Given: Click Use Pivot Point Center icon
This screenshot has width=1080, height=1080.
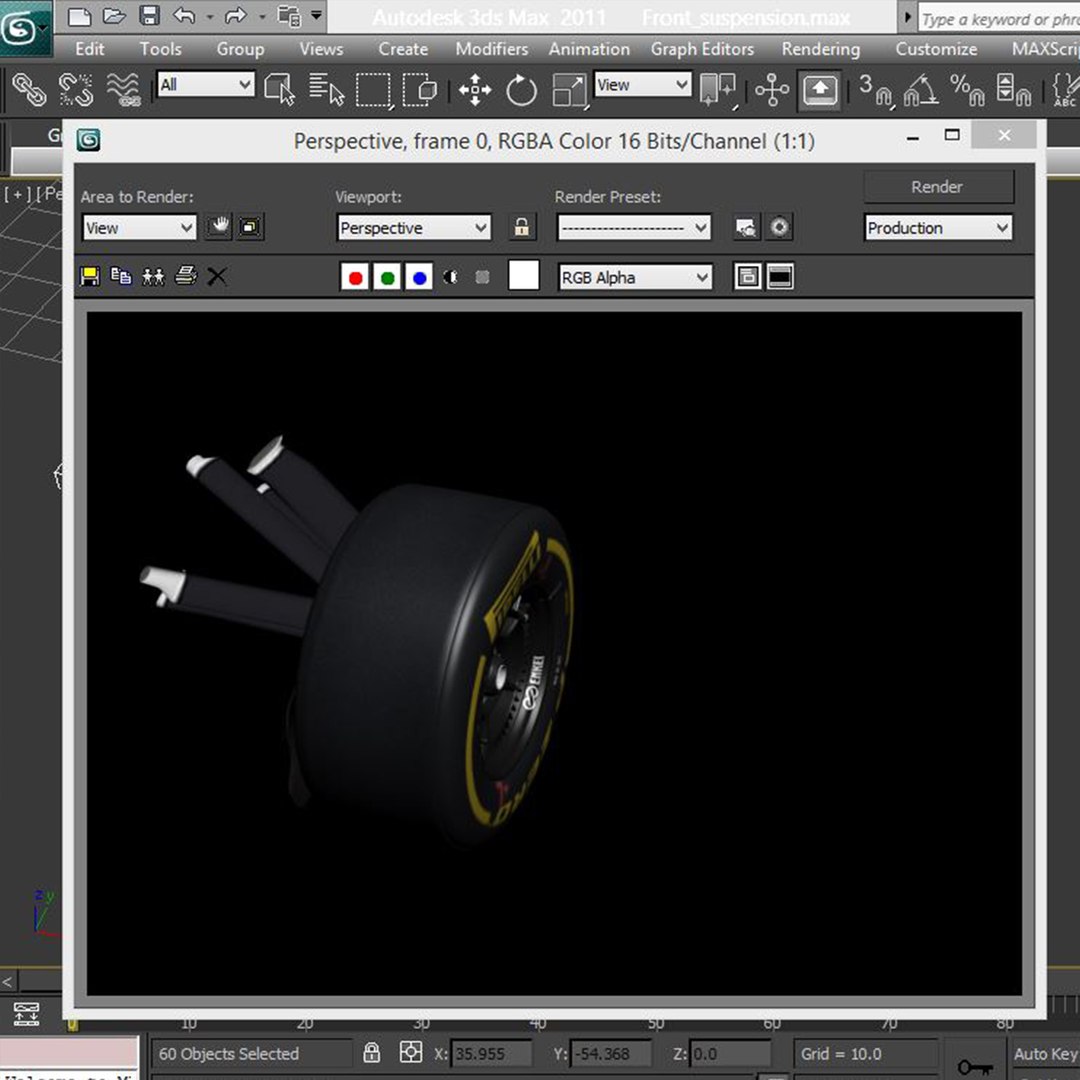Looking at the screenshot, I should [x=718, y=90].
